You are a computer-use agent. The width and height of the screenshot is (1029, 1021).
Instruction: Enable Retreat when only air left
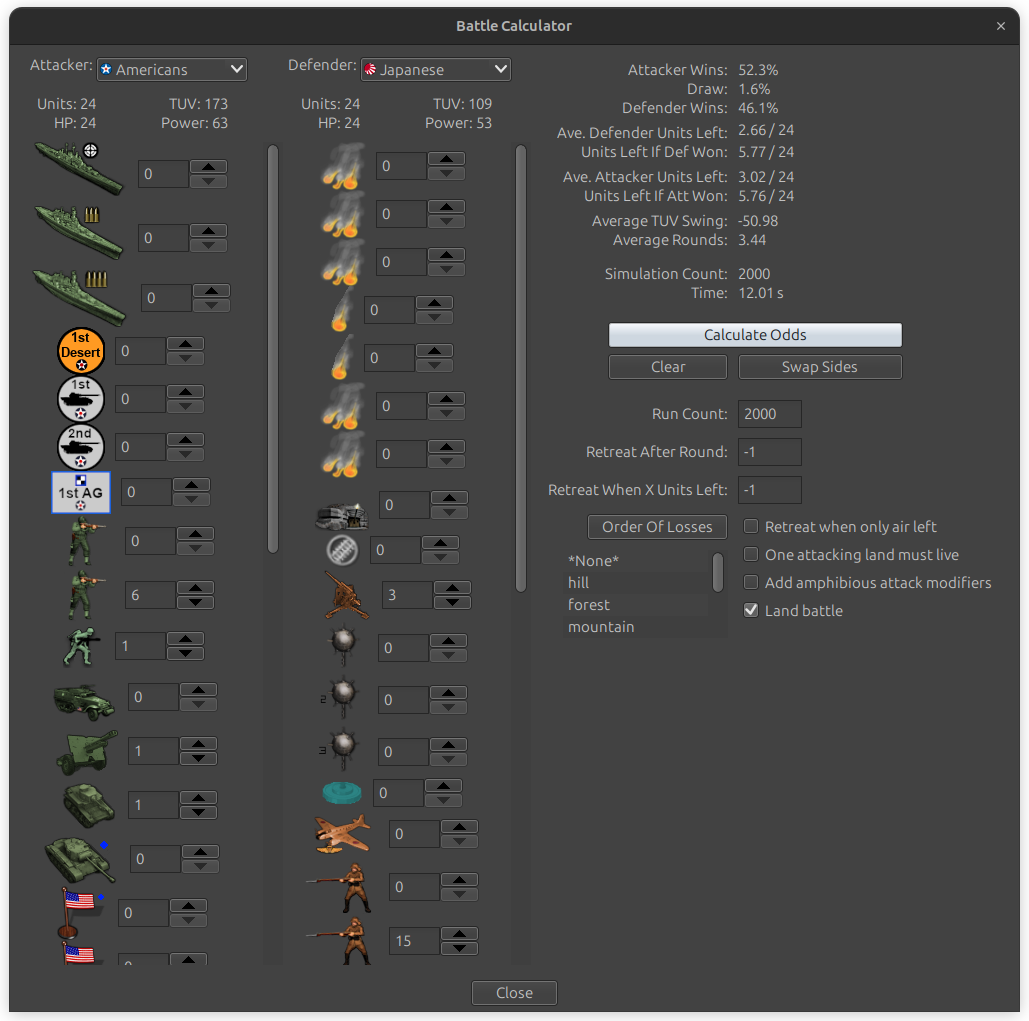pyautogui.click(x=750, y=526)
